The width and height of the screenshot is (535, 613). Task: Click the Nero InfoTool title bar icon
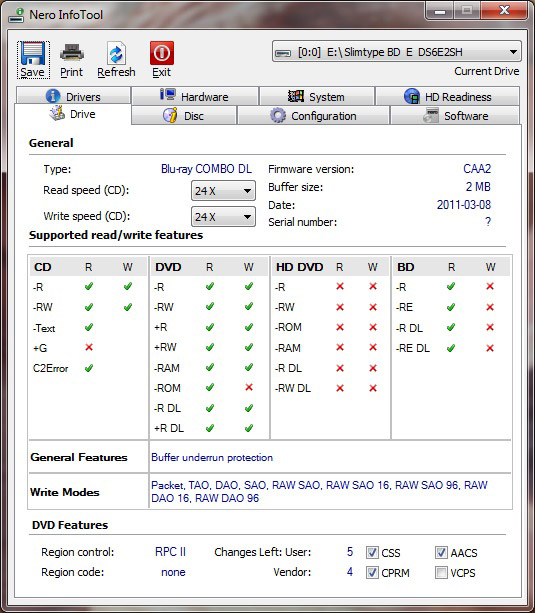click(16, 15)
